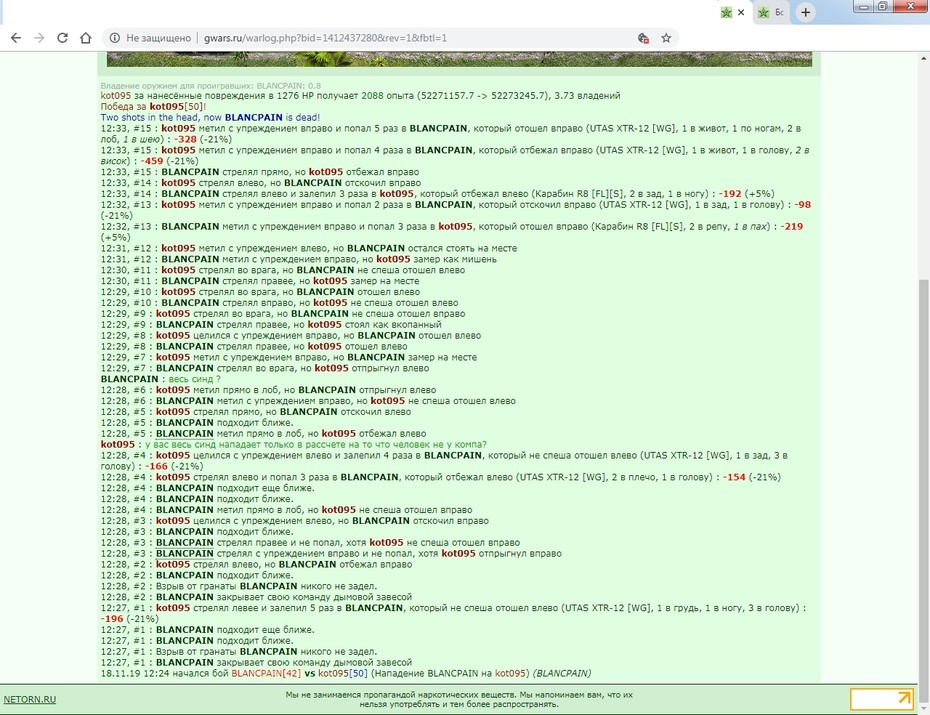Image resolution: width=930 pixels, height=715 pixels.
Task: Open BLANCPAIN[42] in the 'начался бой' line
Action: (x=266, y=673)
